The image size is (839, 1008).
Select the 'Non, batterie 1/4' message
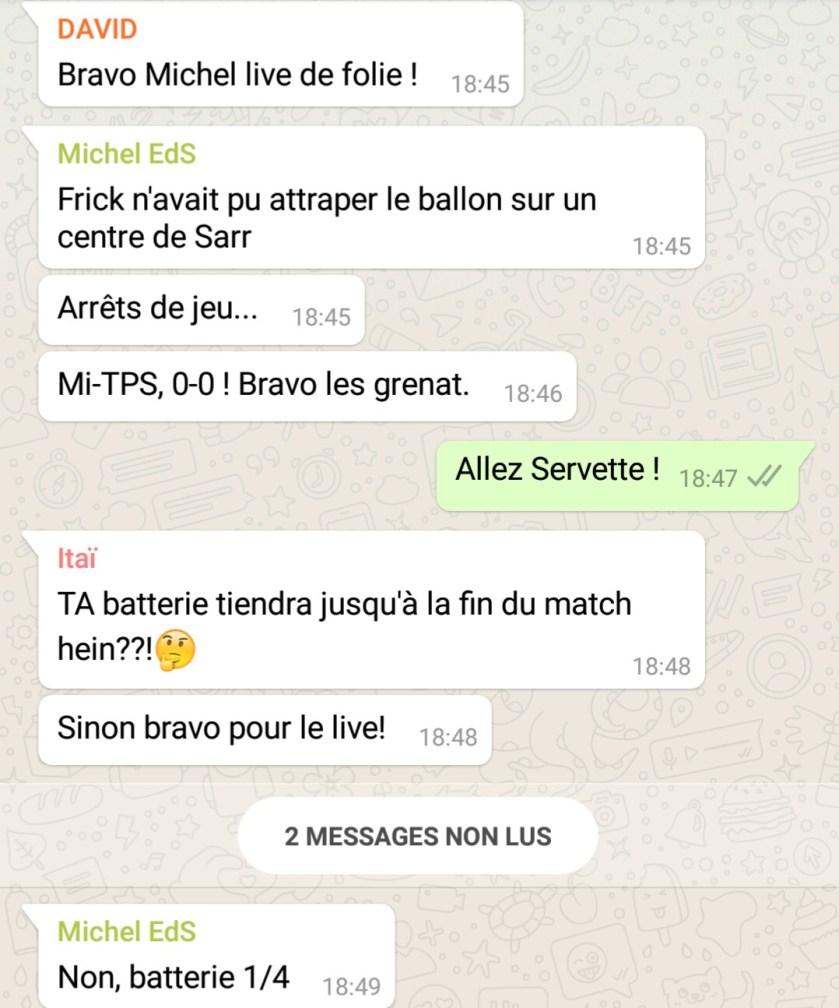point(216,956)
